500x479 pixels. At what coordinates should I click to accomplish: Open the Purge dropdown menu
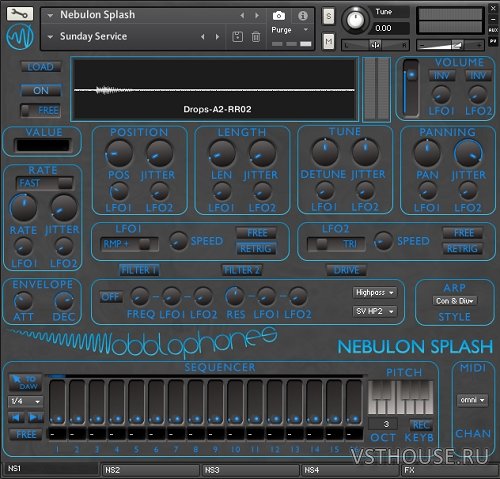(x=289, y=30)
